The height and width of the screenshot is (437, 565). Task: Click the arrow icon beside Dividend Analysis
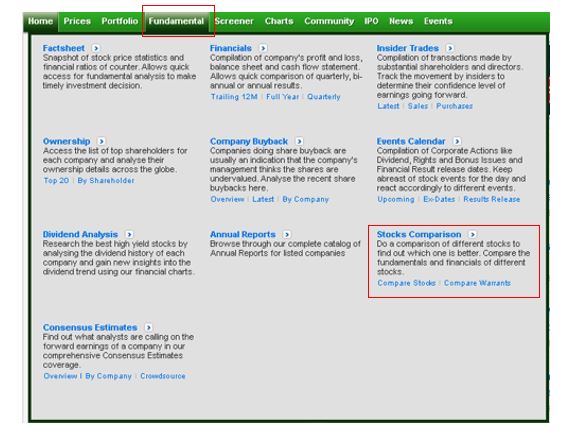click(x=129, y=234)
